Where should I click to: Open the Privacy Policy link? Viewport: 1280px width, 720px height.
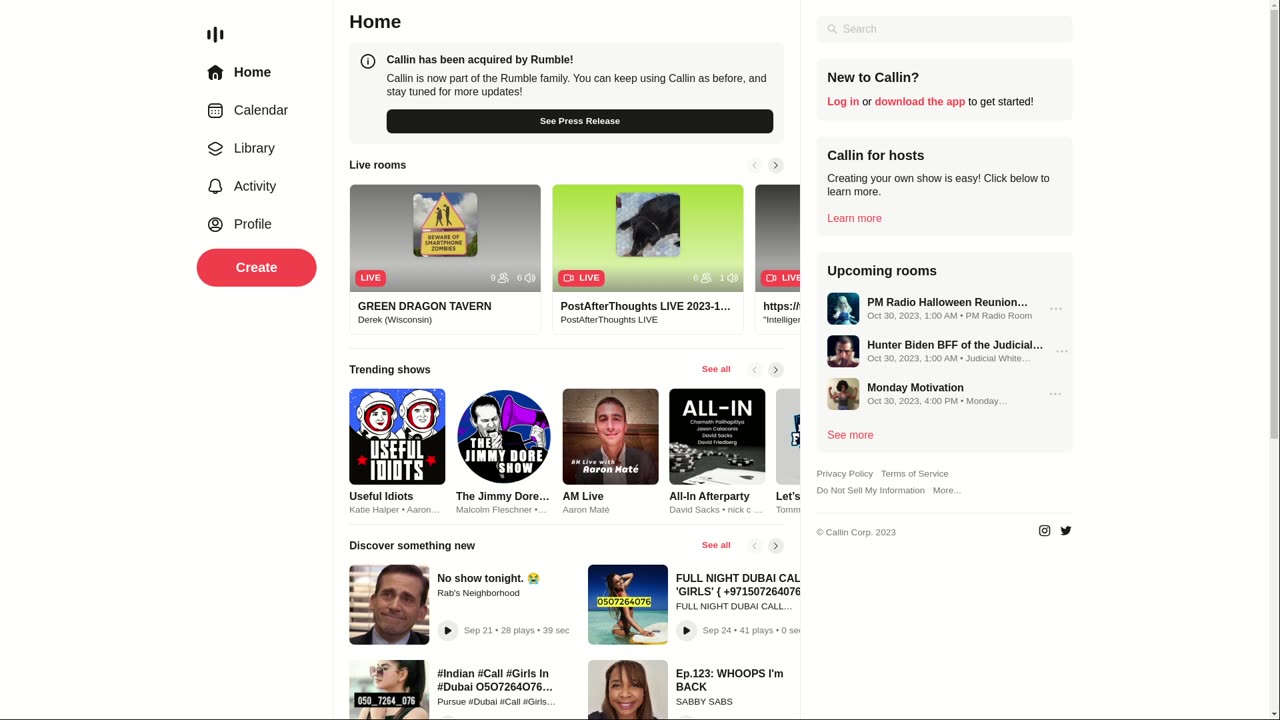coord(844,474)
